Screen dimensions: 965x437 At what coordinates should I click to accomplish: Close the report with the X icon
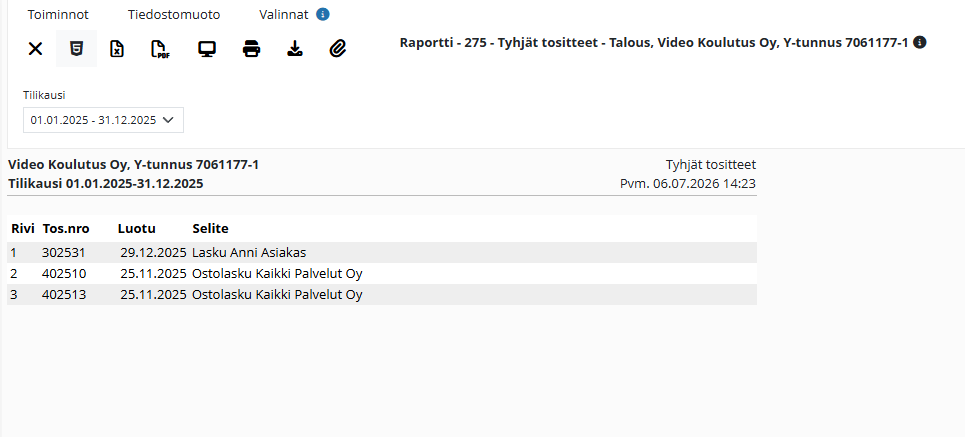pyautogui.click(x=36, y=49)
